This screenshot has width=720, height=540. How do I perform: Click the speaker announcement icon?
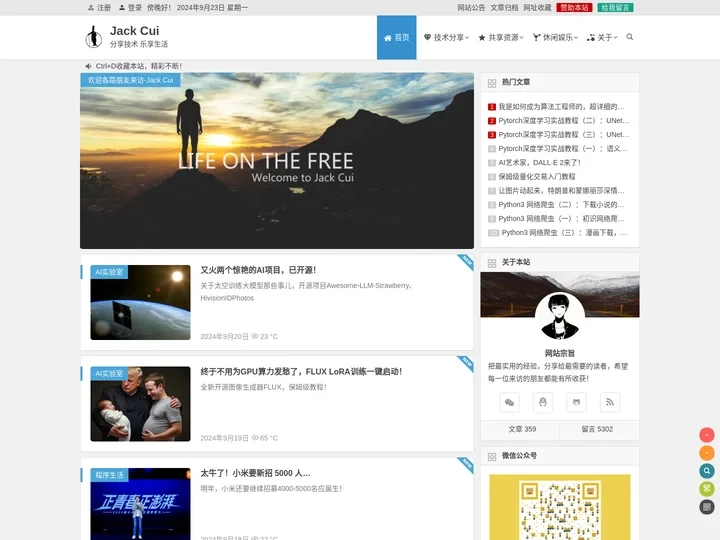tap(88, 66)
